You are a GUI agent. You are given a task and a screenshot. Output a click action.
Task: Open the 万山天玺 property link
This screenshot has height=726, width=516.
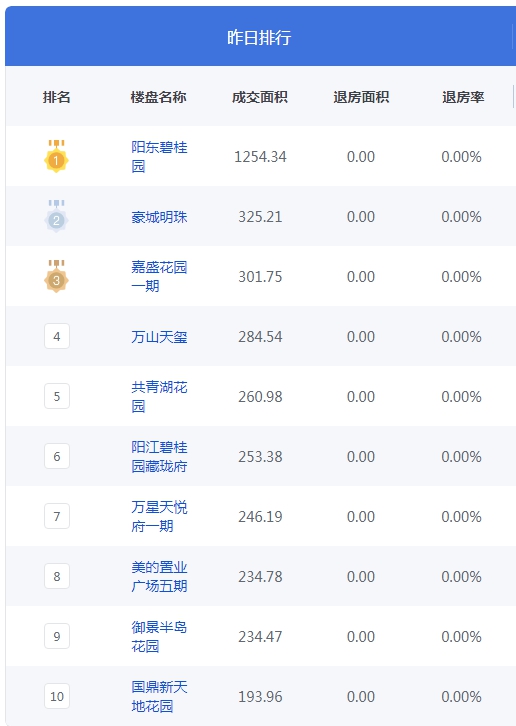(159, 337)
